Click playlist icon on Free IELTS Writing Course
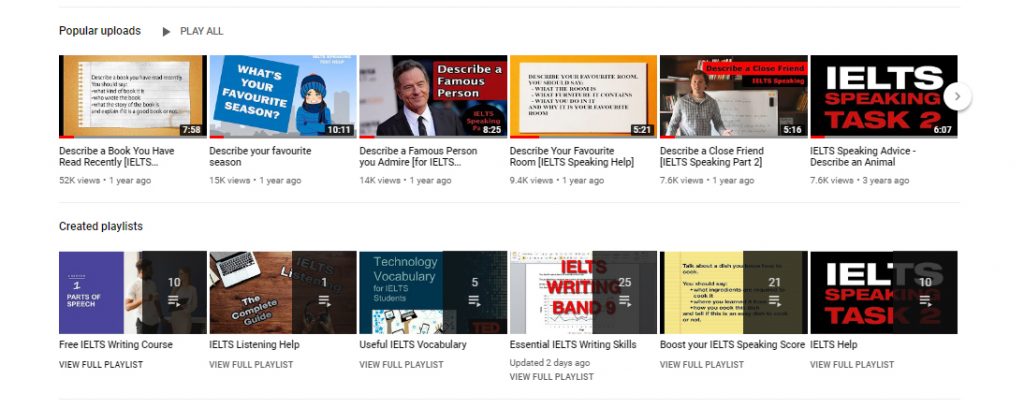The width and height of the screenshot is (1024, 408). coord(174,300)
